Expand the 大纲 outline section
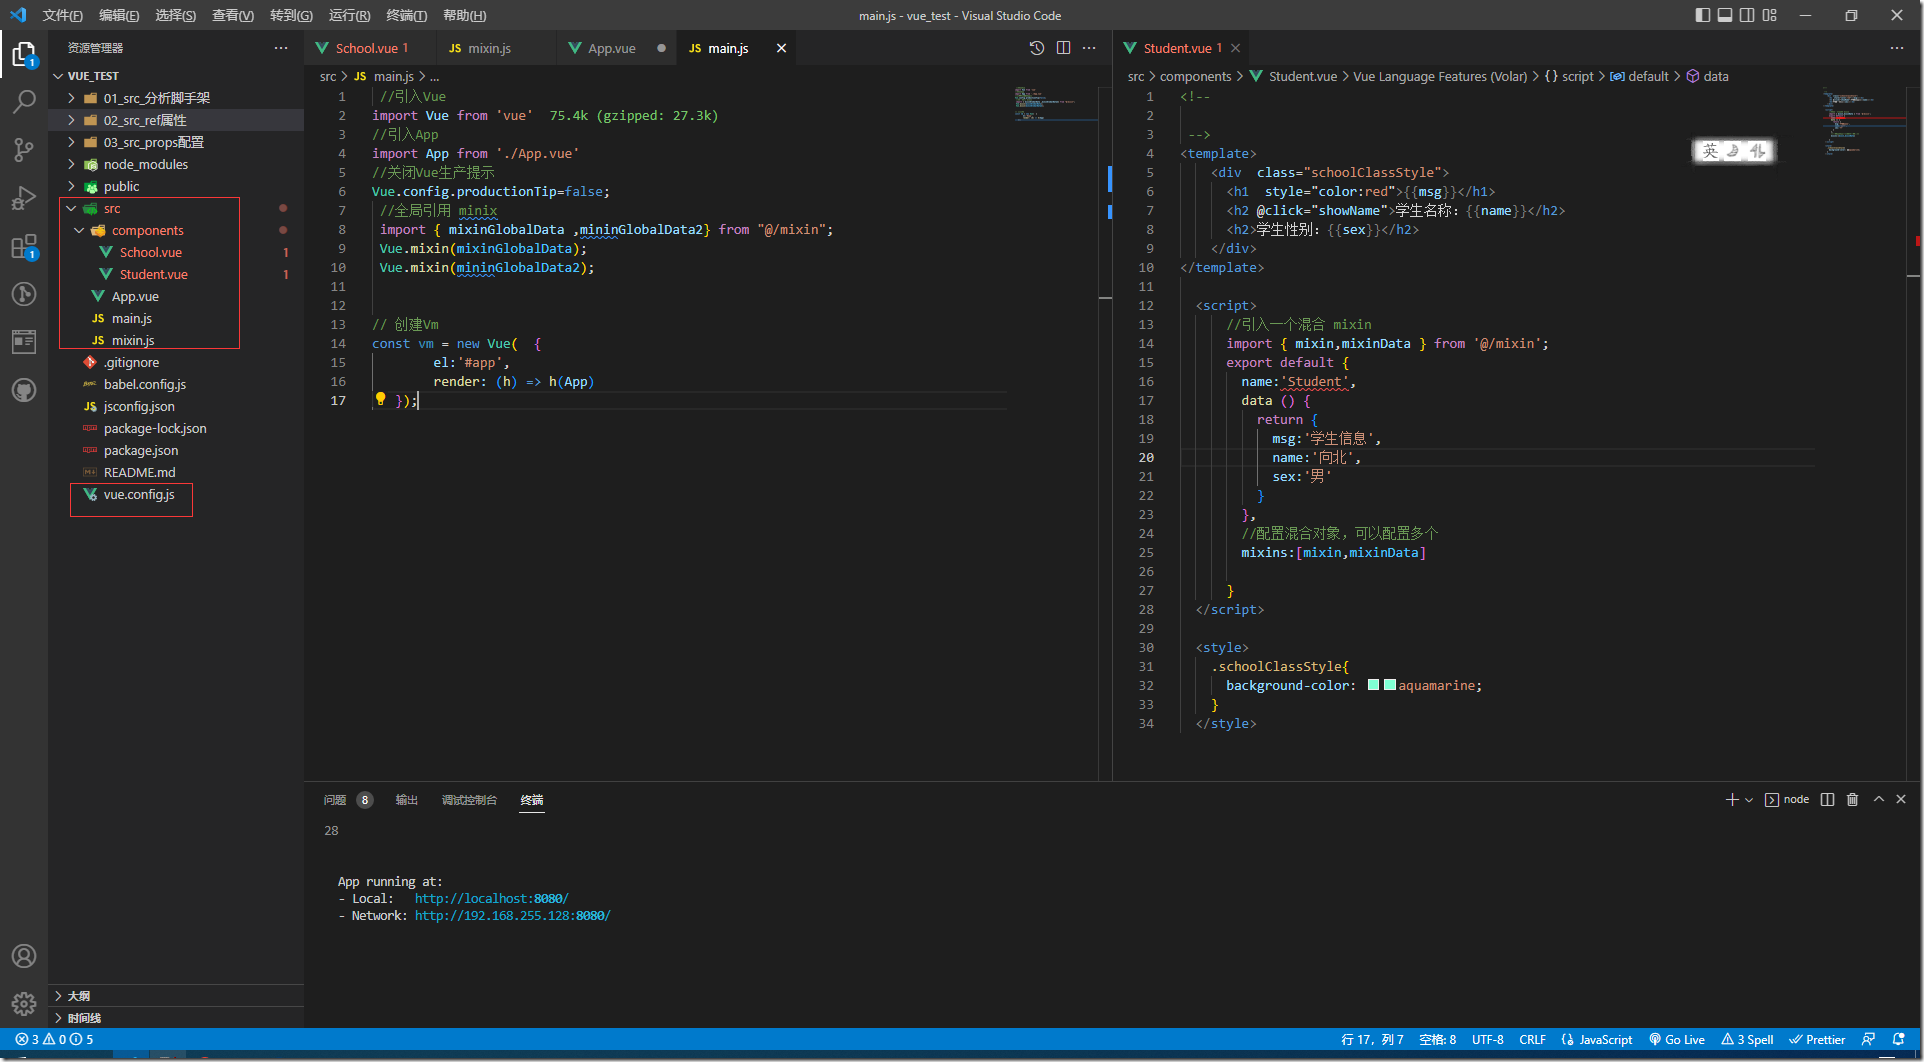Image resolution: width=1924 pixels, height=1062 pixels. (59, 996)
